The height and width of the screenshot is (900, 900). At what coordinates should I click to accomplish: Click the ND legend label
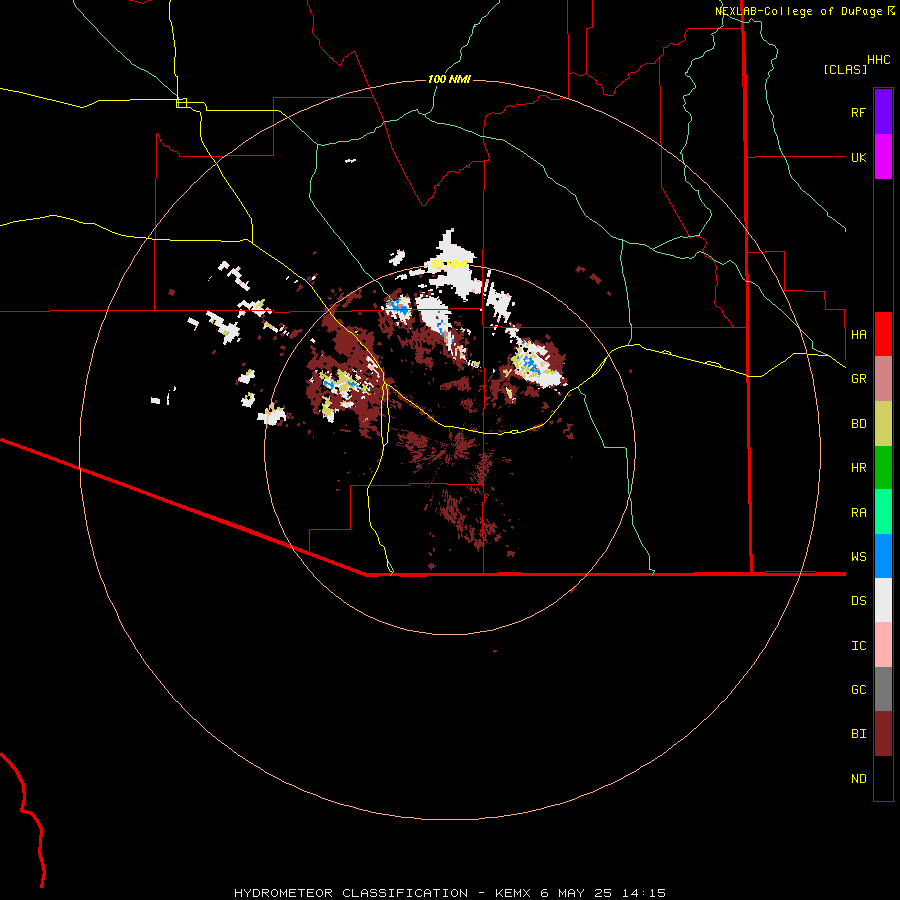coord(858,778)
